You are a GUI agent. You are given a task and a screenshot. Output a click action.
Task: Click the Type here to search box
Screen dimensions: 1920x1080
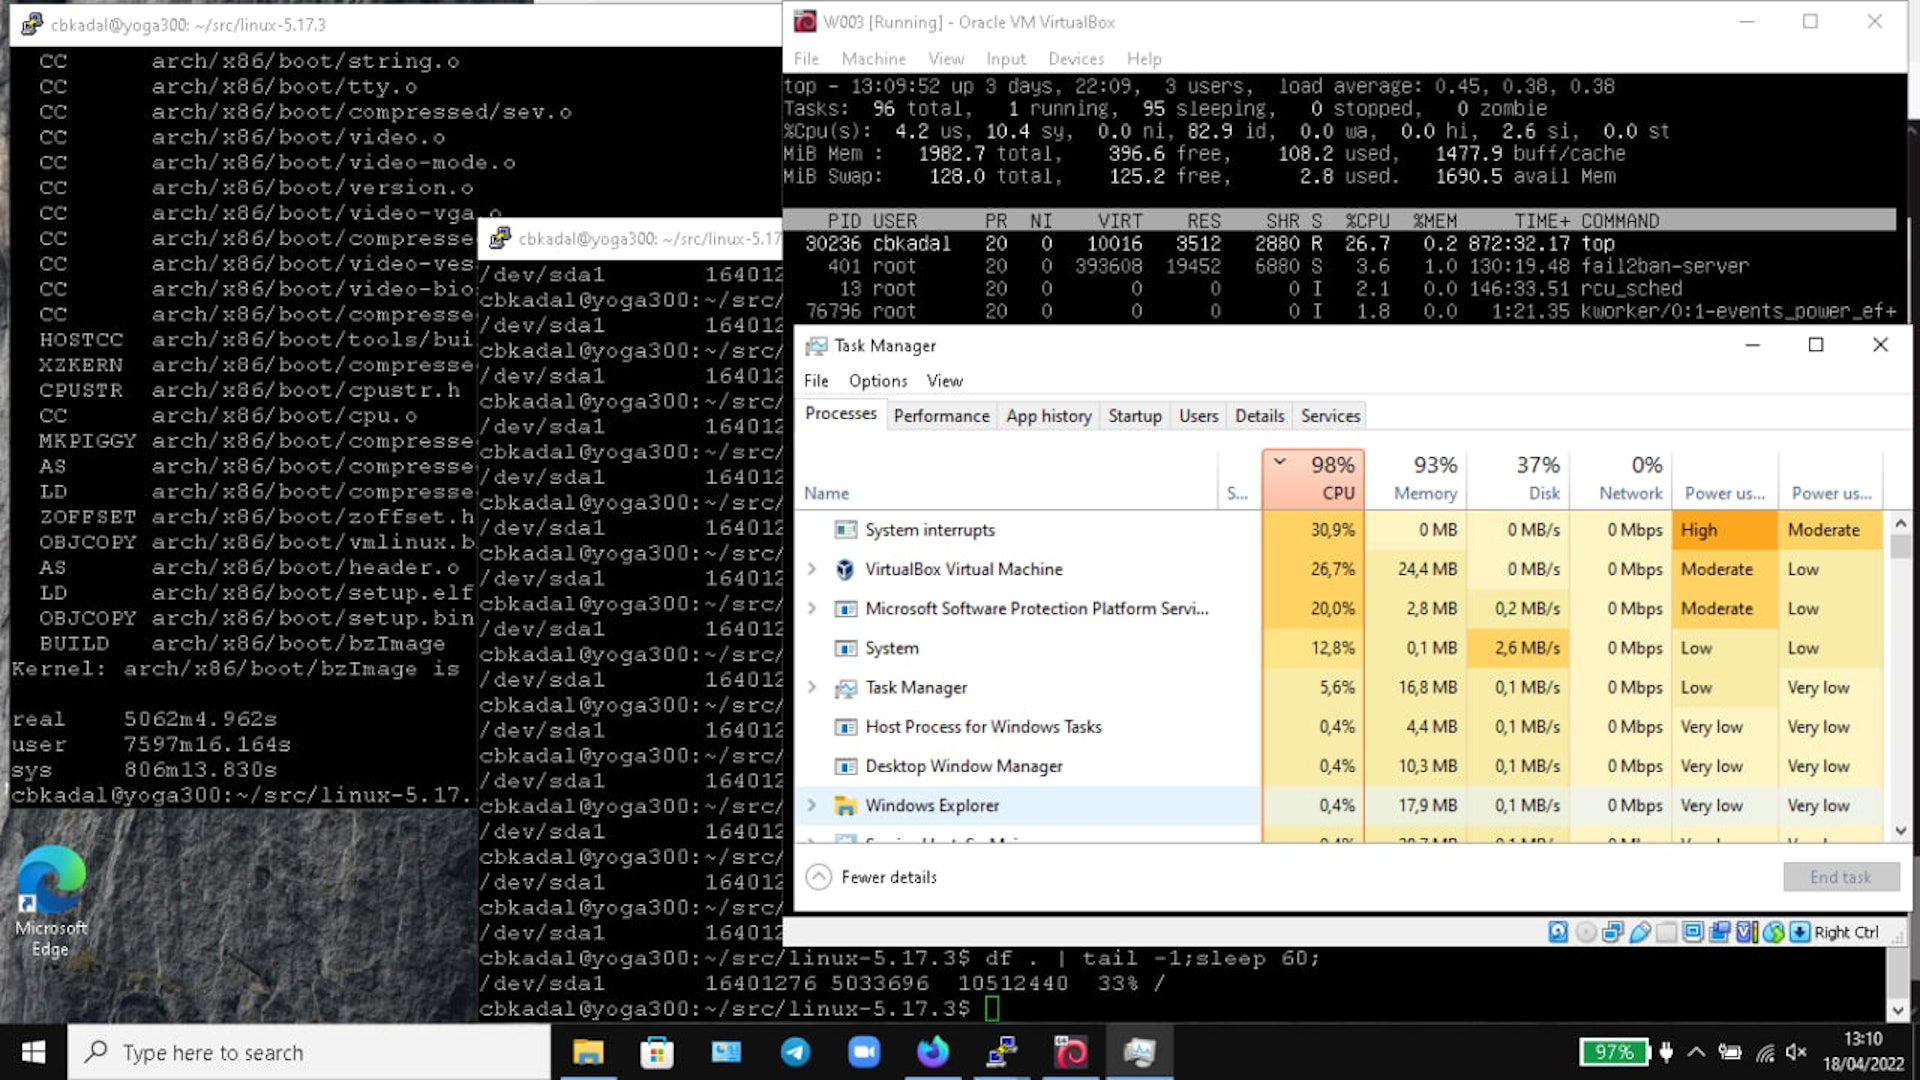[309, 1052]
